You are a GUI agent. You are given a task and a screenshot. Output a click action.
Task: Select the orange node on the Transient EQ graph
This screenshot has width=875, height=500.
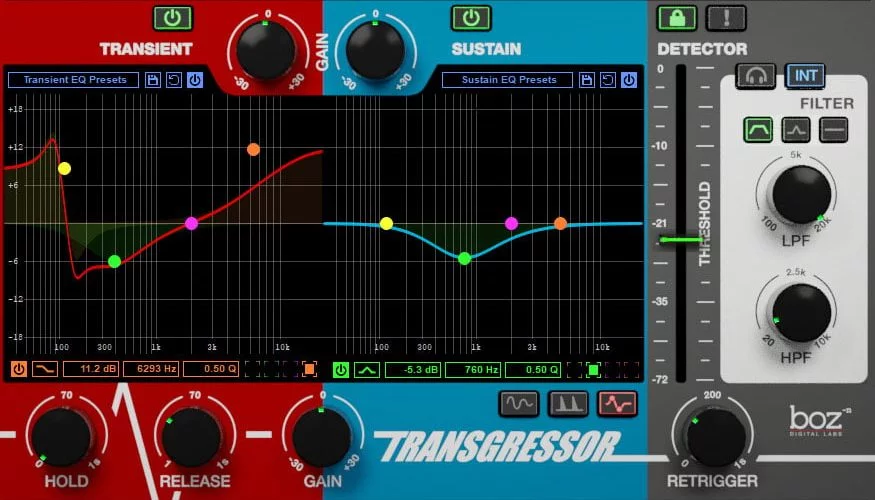click(x=253, y=150)
